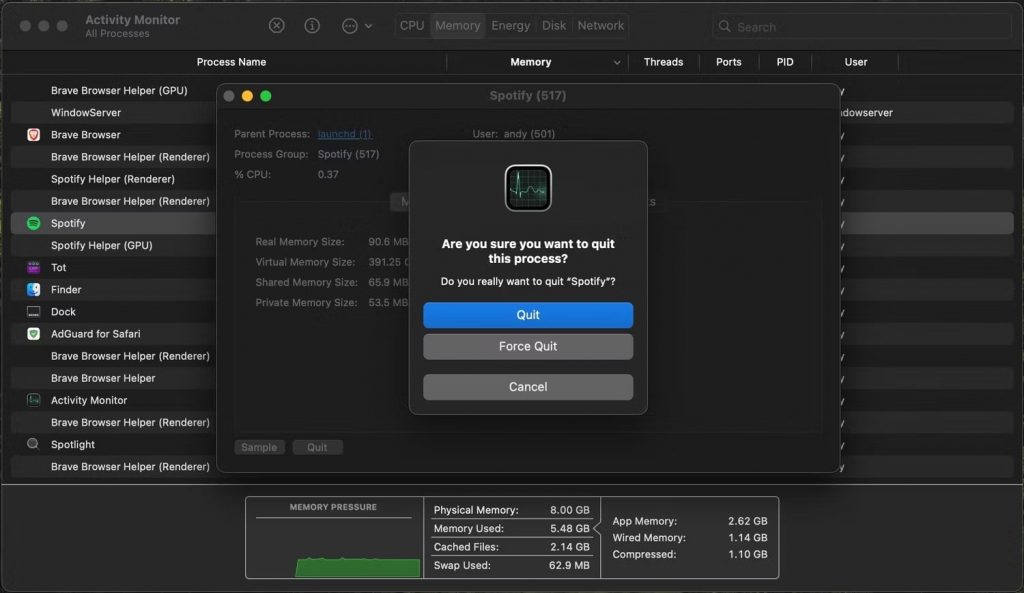
Task: Click the Compressed 1.10 GB value
Action: 748,554
